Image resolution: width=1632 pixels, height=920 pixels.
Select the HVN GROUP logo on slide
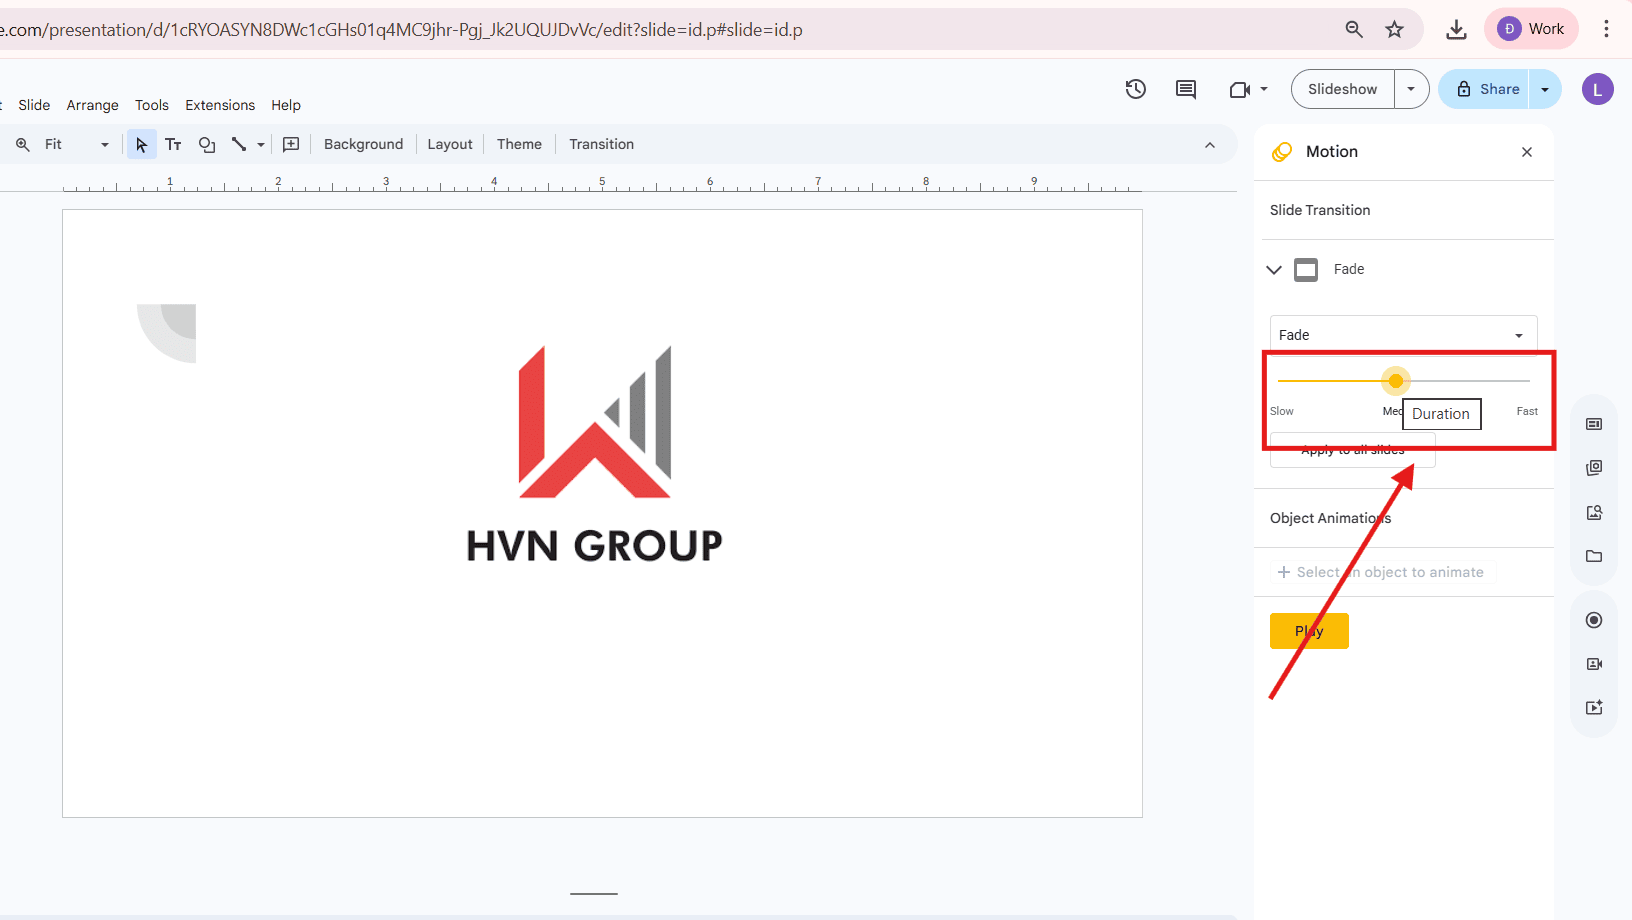click(595, 456)
